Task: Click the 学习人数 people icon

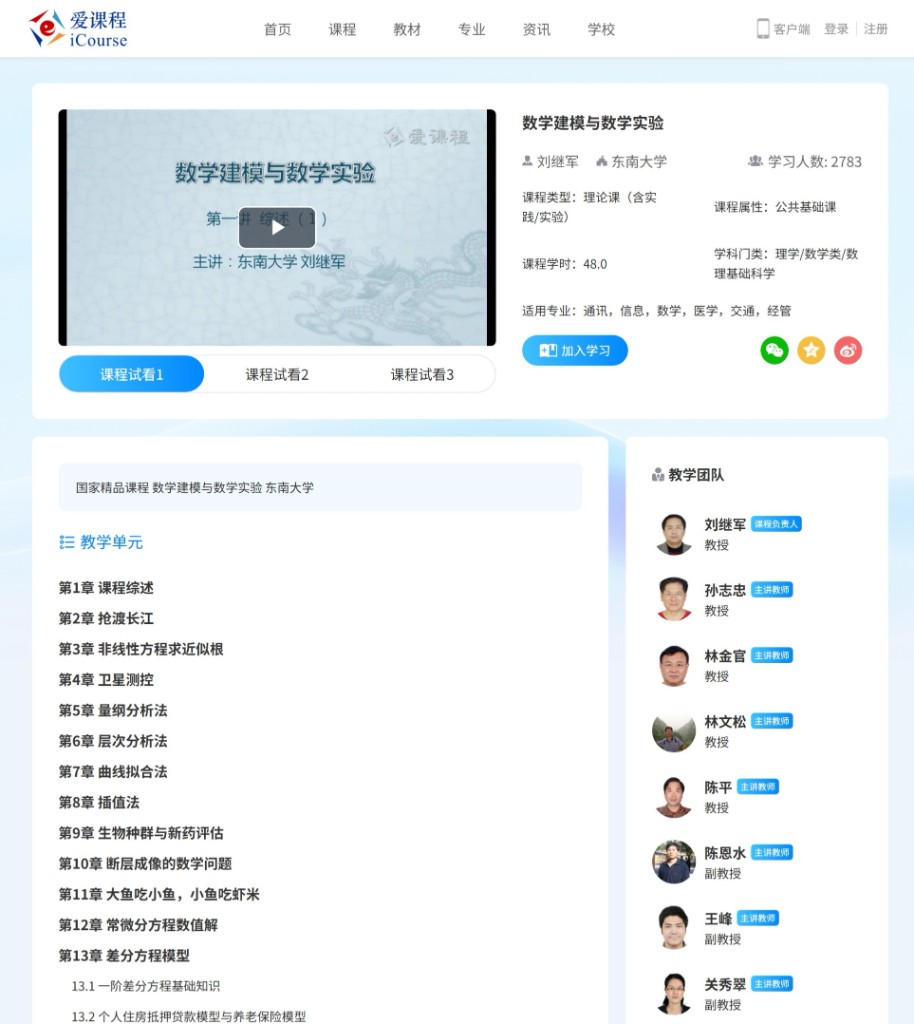Action: (x=755, y=161)
